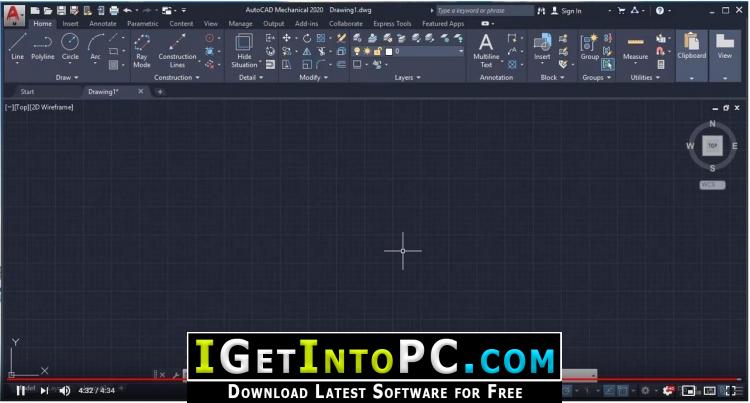The height and width of the screenshot is (403, 750).
Task: Select the Rectangle tool in Draw
Action: (113, 51)
